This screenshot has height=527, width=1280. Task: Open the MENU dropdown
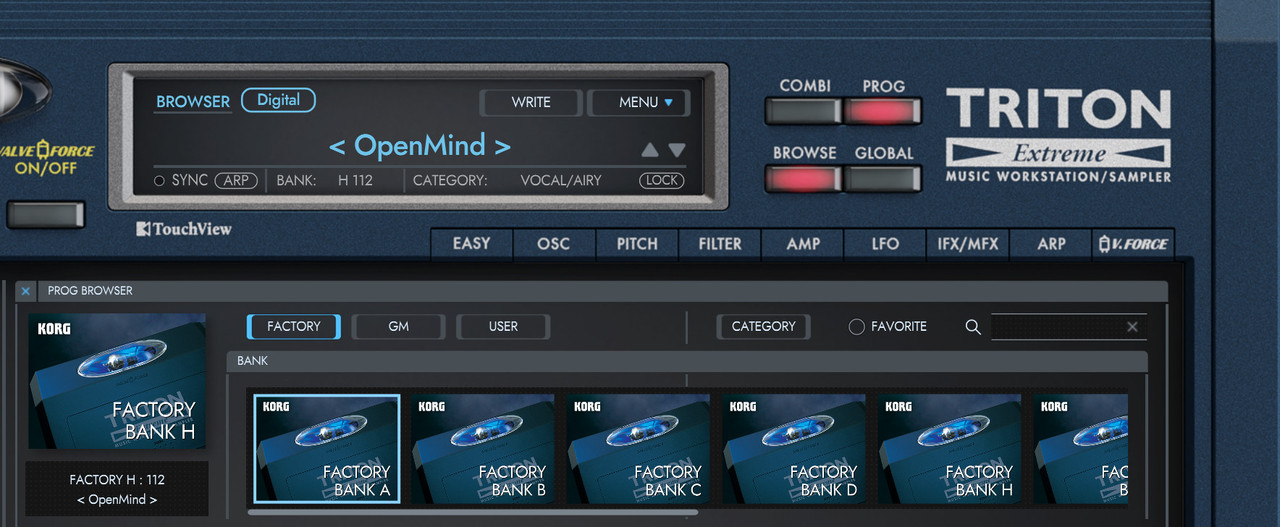[x=639, y=102]
